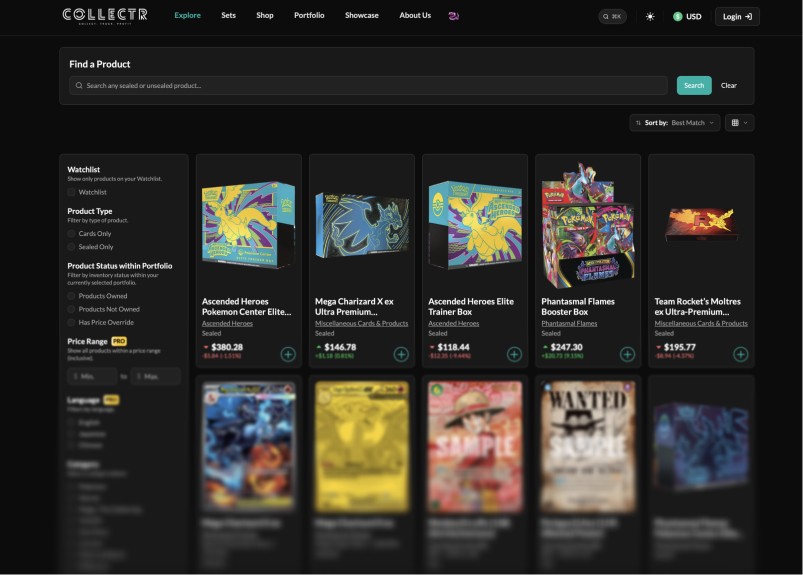Select the Products Owned filter
Viewport: 803px width, 575px height.
71,296
